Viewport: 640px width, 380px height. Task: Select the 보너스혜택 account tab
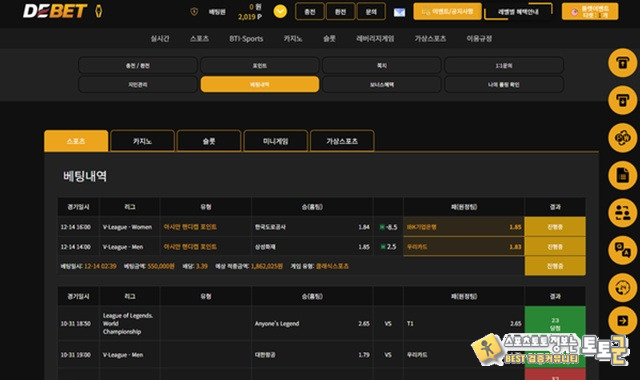[x=382, y=84]
